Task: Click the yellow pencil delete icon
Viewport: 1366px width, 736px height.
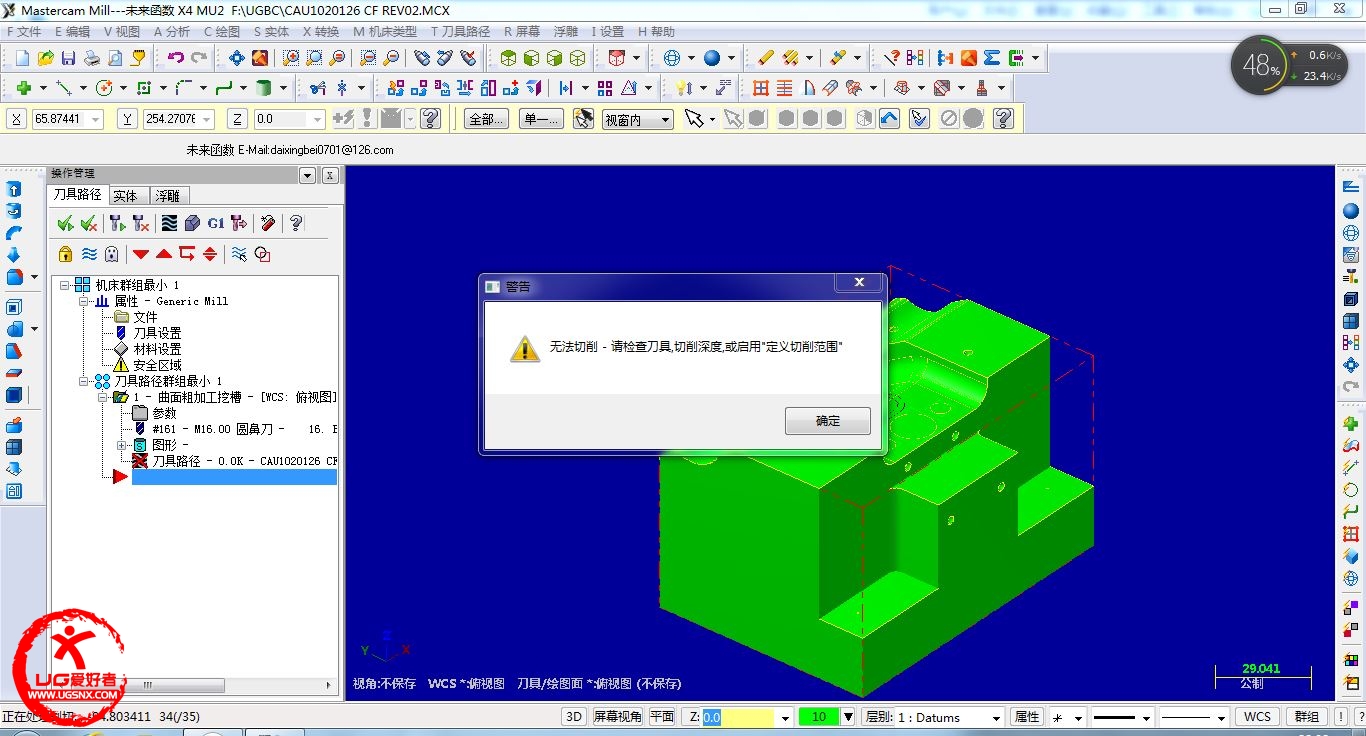Action: click(766, 58)
